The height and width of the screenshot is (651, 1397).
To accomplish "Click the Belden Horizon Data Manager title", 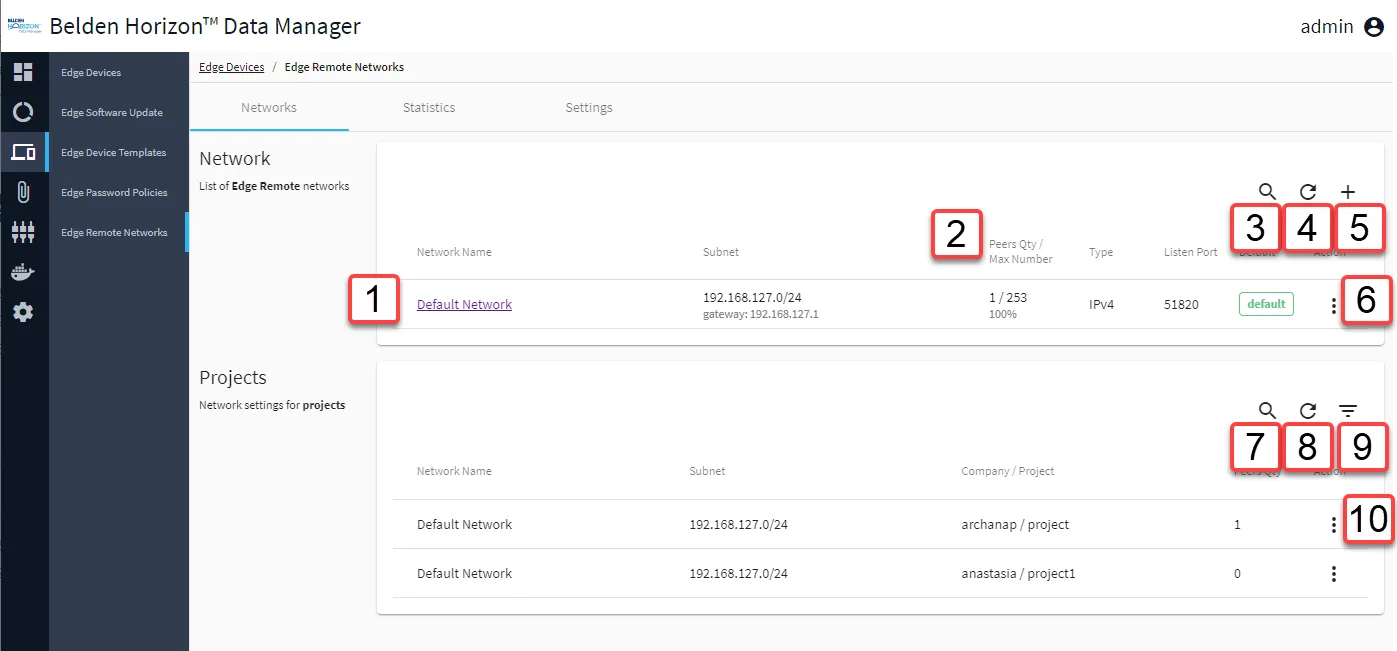I will [x=205, y=26].
